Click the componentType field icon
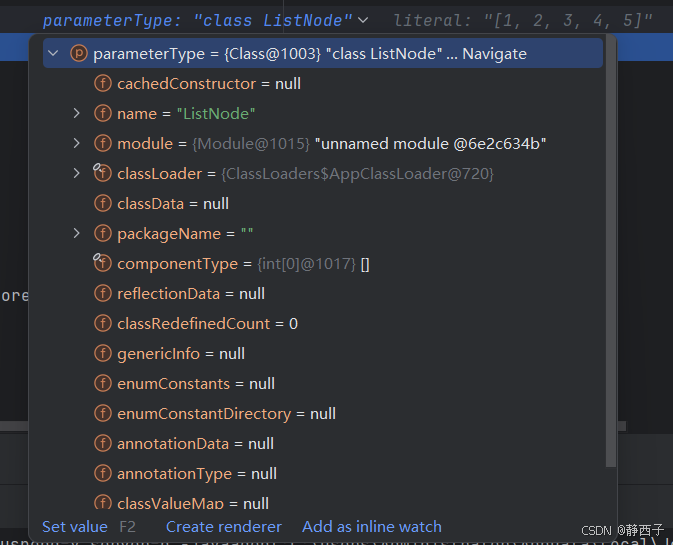Screen dimensions: 673x545 [103, 263]
